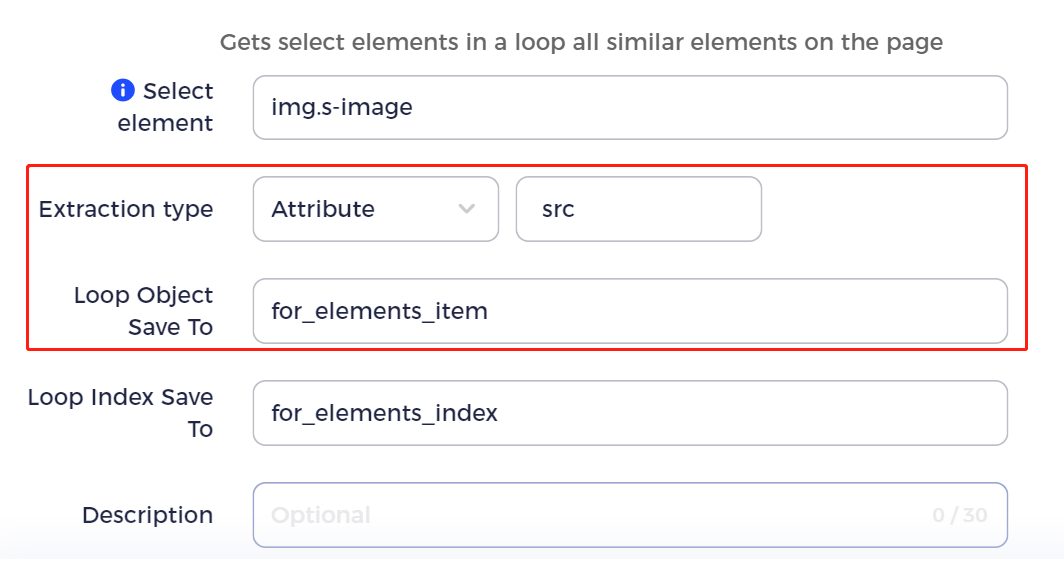
Task: Place cursor in 'for_elements_item' text
Action: pos(379,311)
